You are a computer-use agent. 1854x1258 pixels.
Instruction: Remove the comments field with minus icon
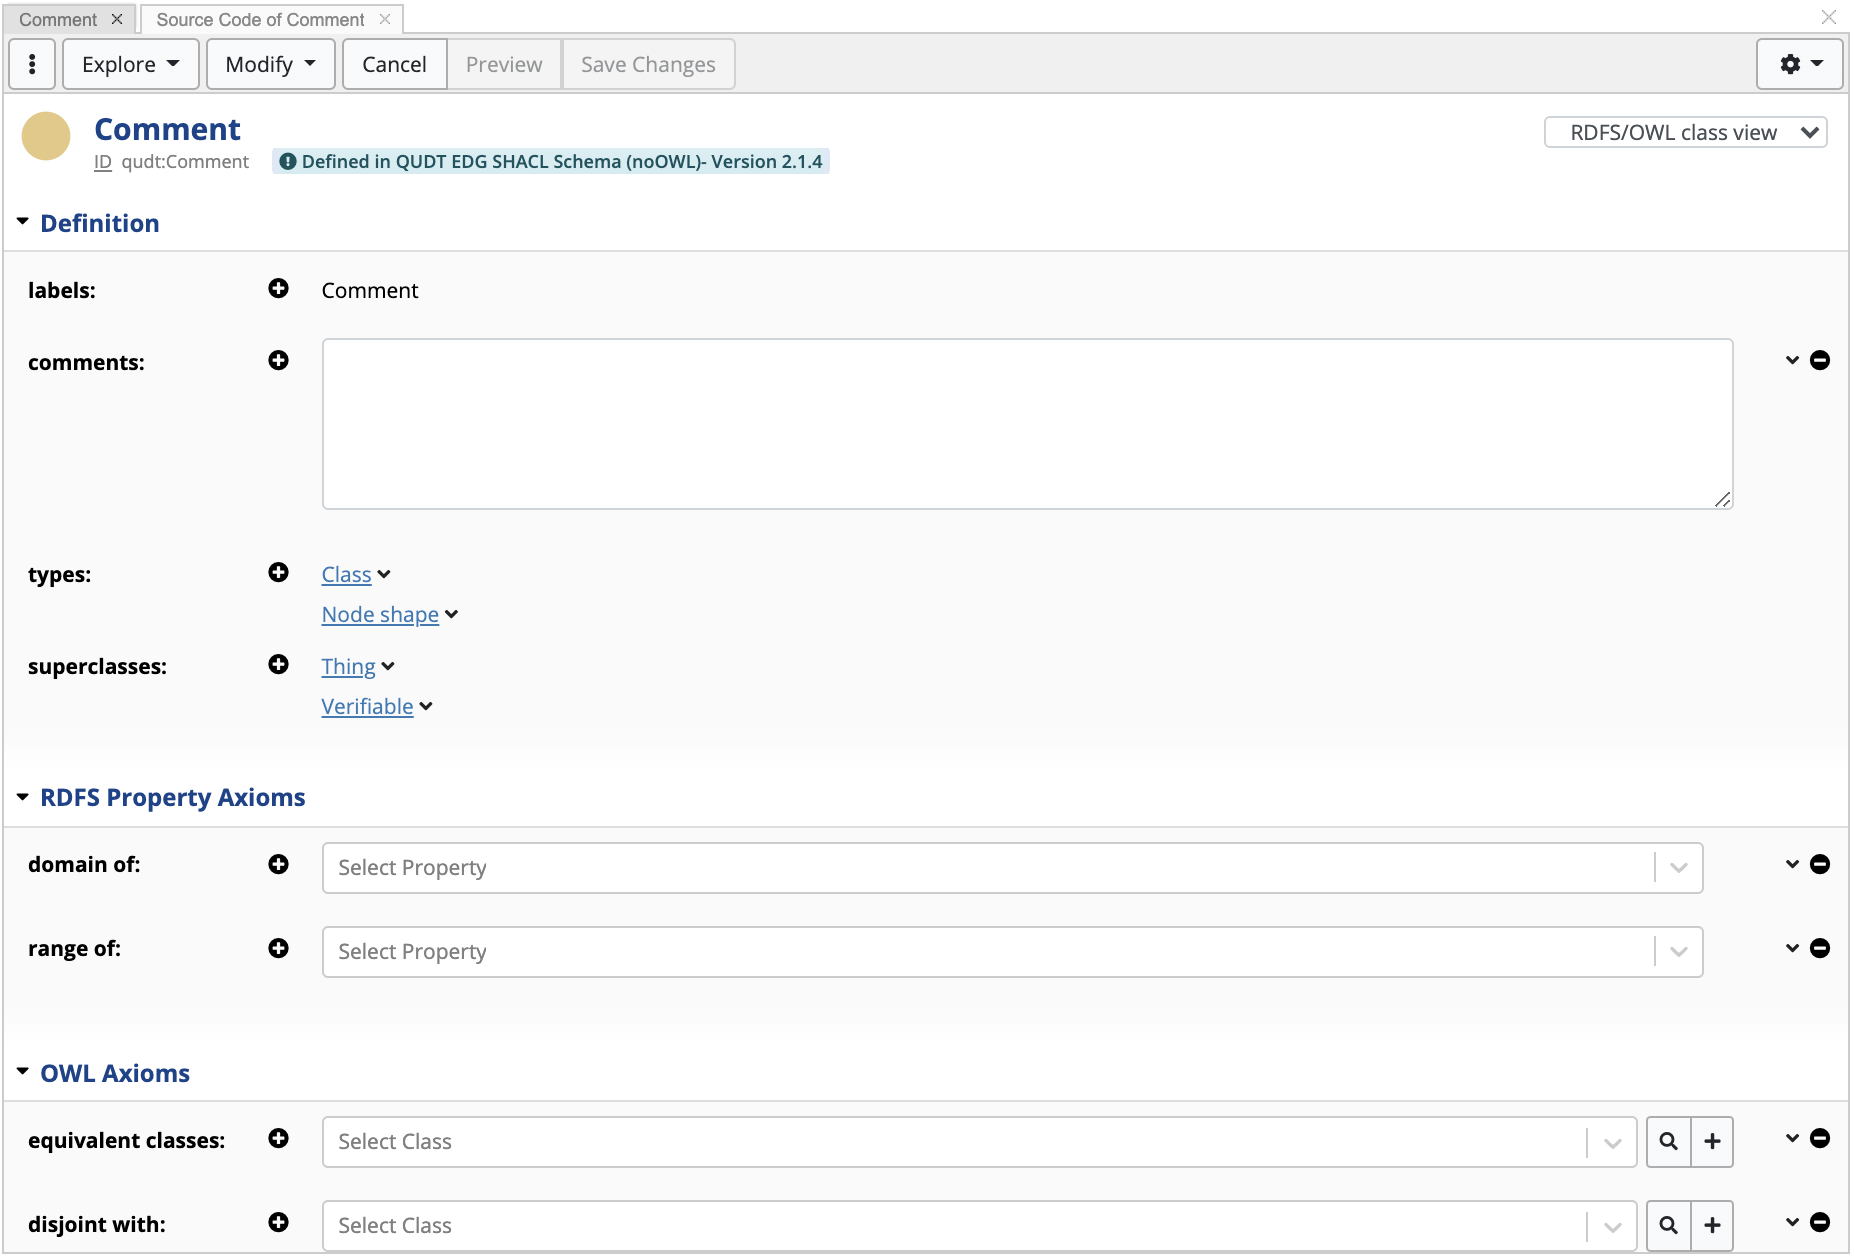pyautogui.click(x=1821, y=361)
